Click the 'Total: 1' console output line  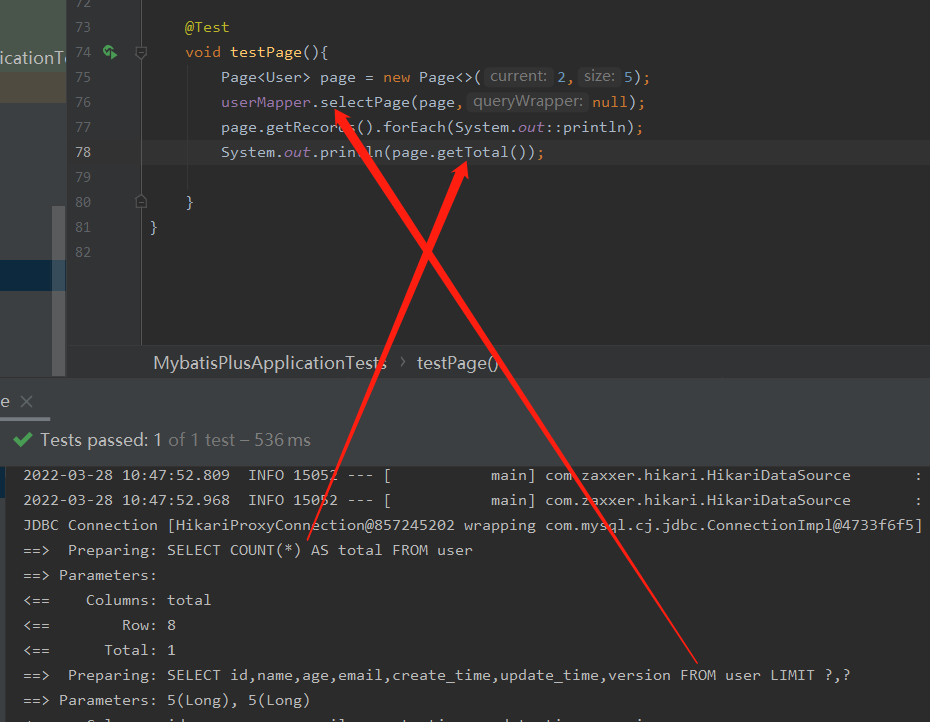click(x=100, y=650)
